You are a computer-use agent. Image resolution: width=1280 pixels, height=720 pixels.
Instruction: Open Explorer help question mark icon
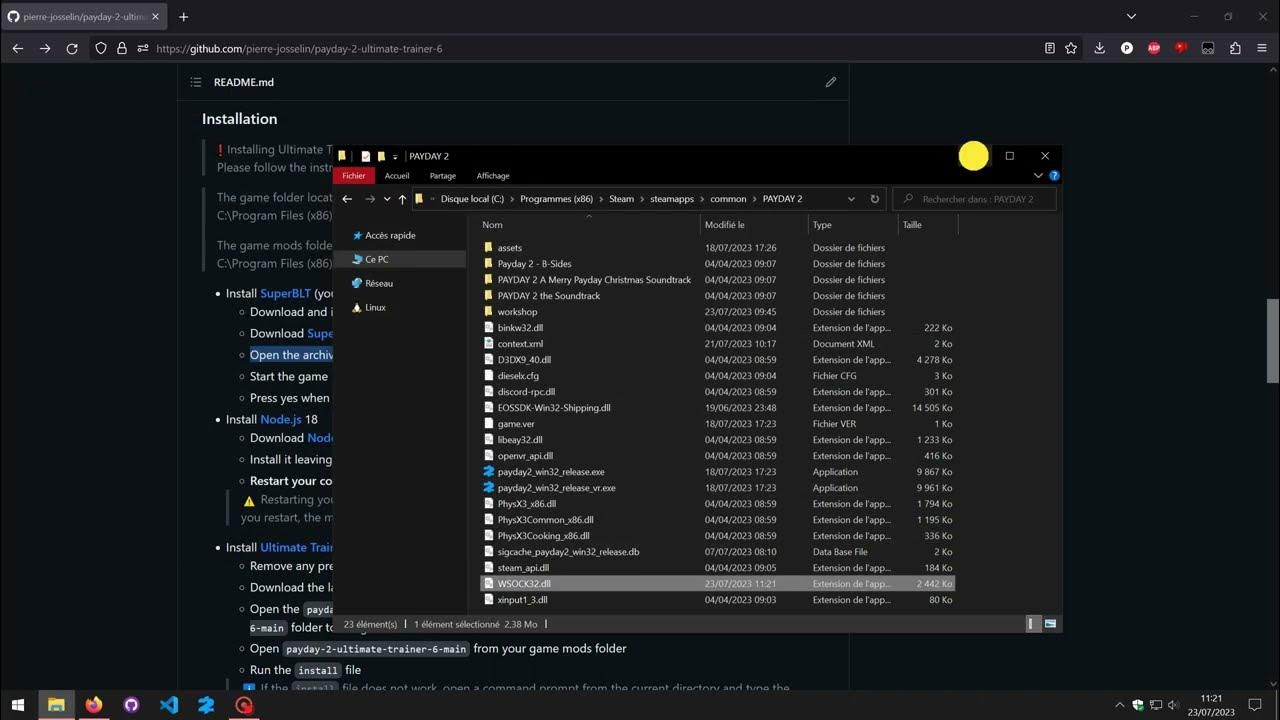(x=1054, y=176)
